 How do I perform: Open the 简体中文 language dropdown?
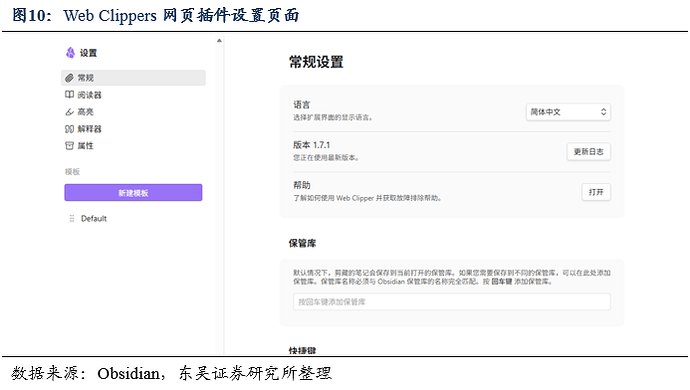pyautogui.click(x=568, y=112)
